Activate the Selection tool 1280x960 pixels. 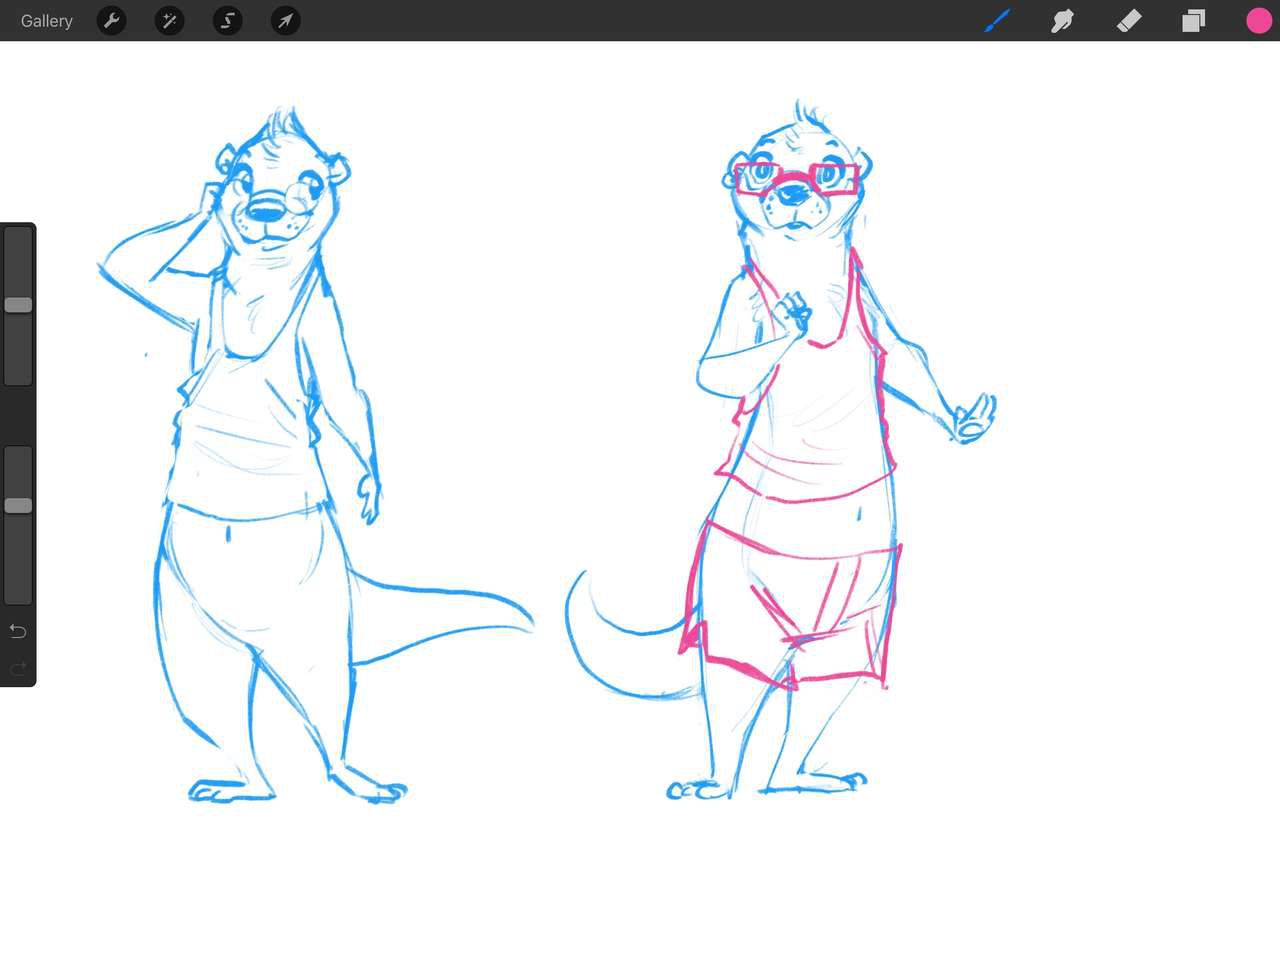click(228, 20)
